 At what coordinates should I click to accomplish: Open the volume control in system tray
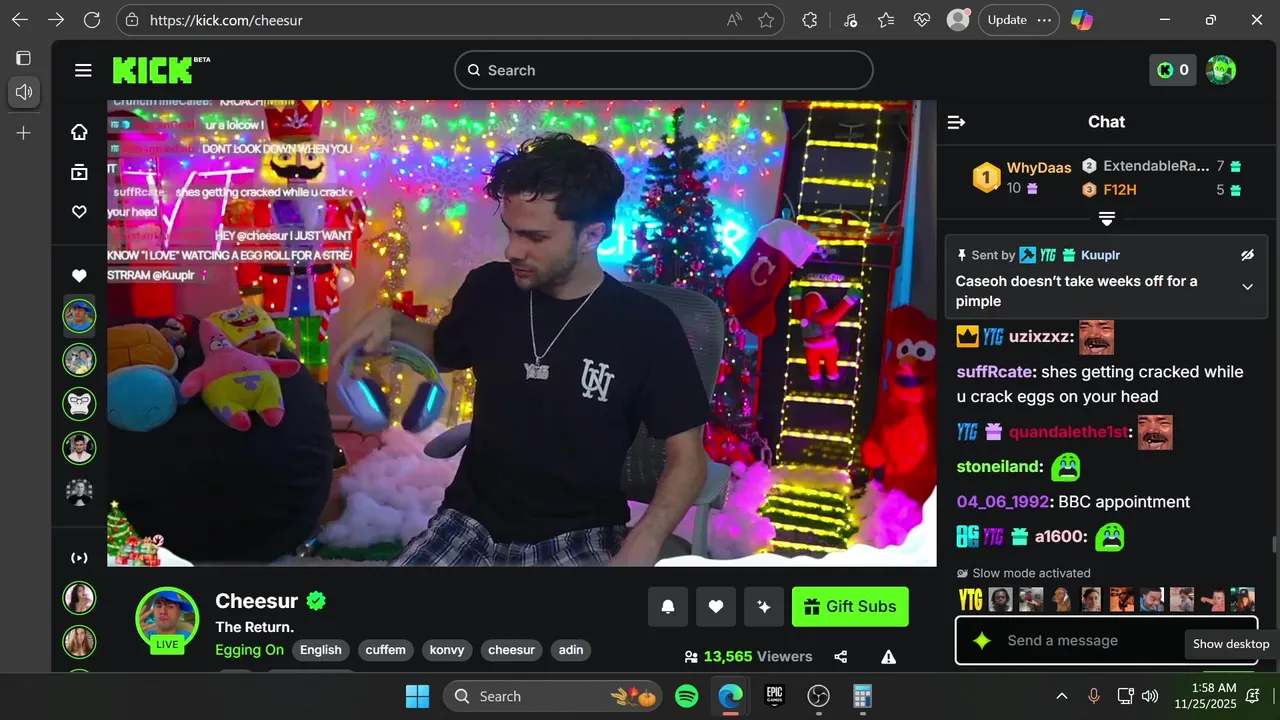point(1150,696)
